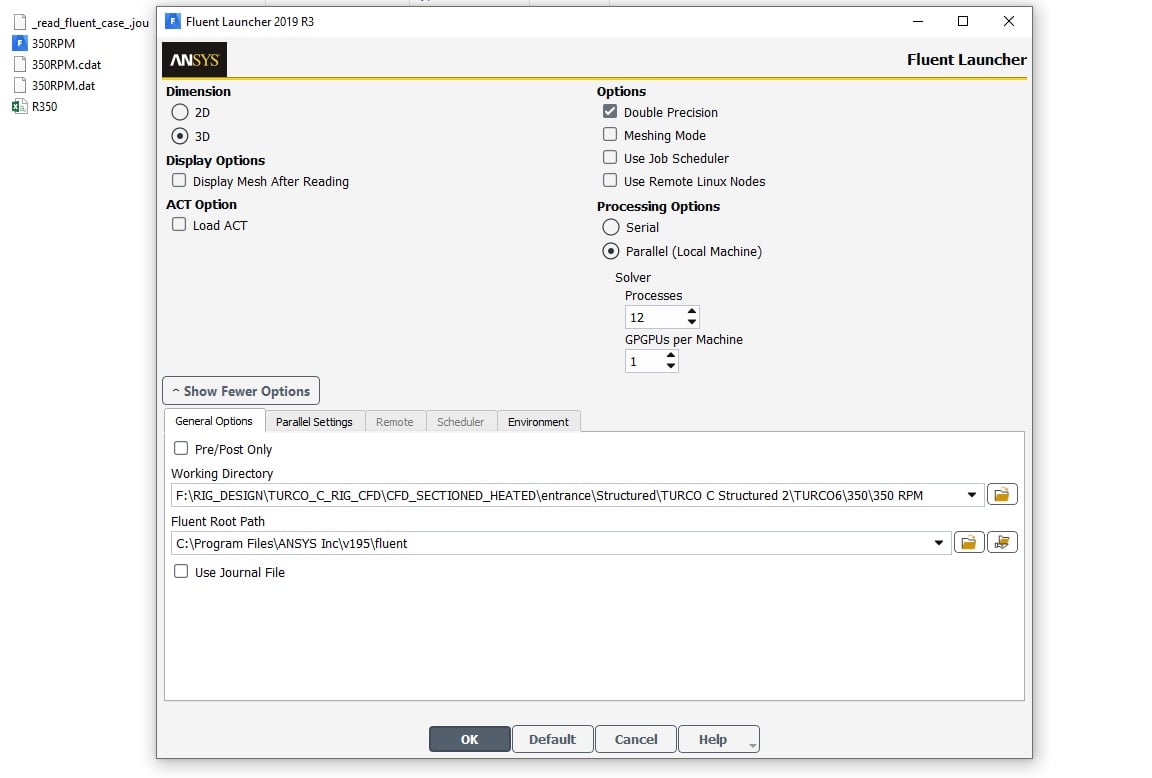The height and width of the screenshot is (778, 1152).
Task: Collapse with Show Fewer Options
Action: [241, 391]
